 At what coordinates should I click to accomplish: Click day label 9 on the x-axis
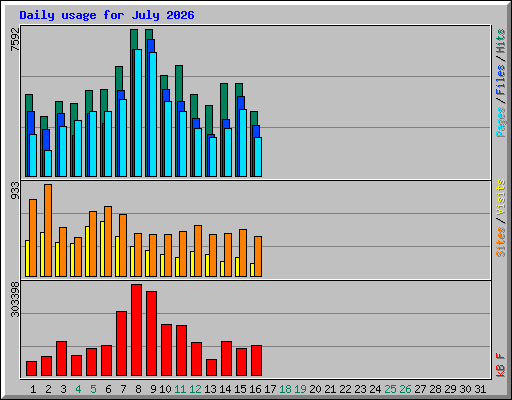[153, 389]
